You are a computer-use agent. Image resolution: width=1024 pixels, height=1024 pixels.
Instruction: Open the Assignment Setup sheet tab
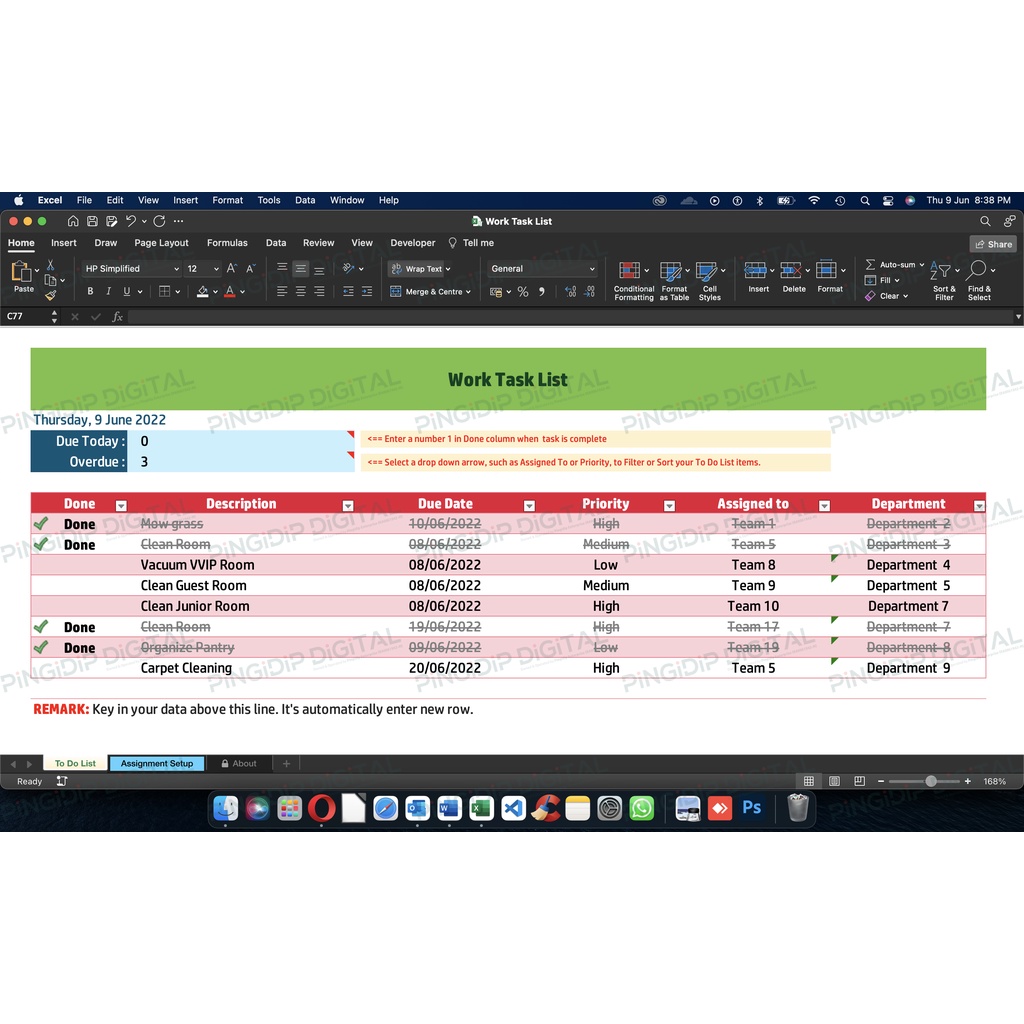pyautogui.click(x=157, y=764)
